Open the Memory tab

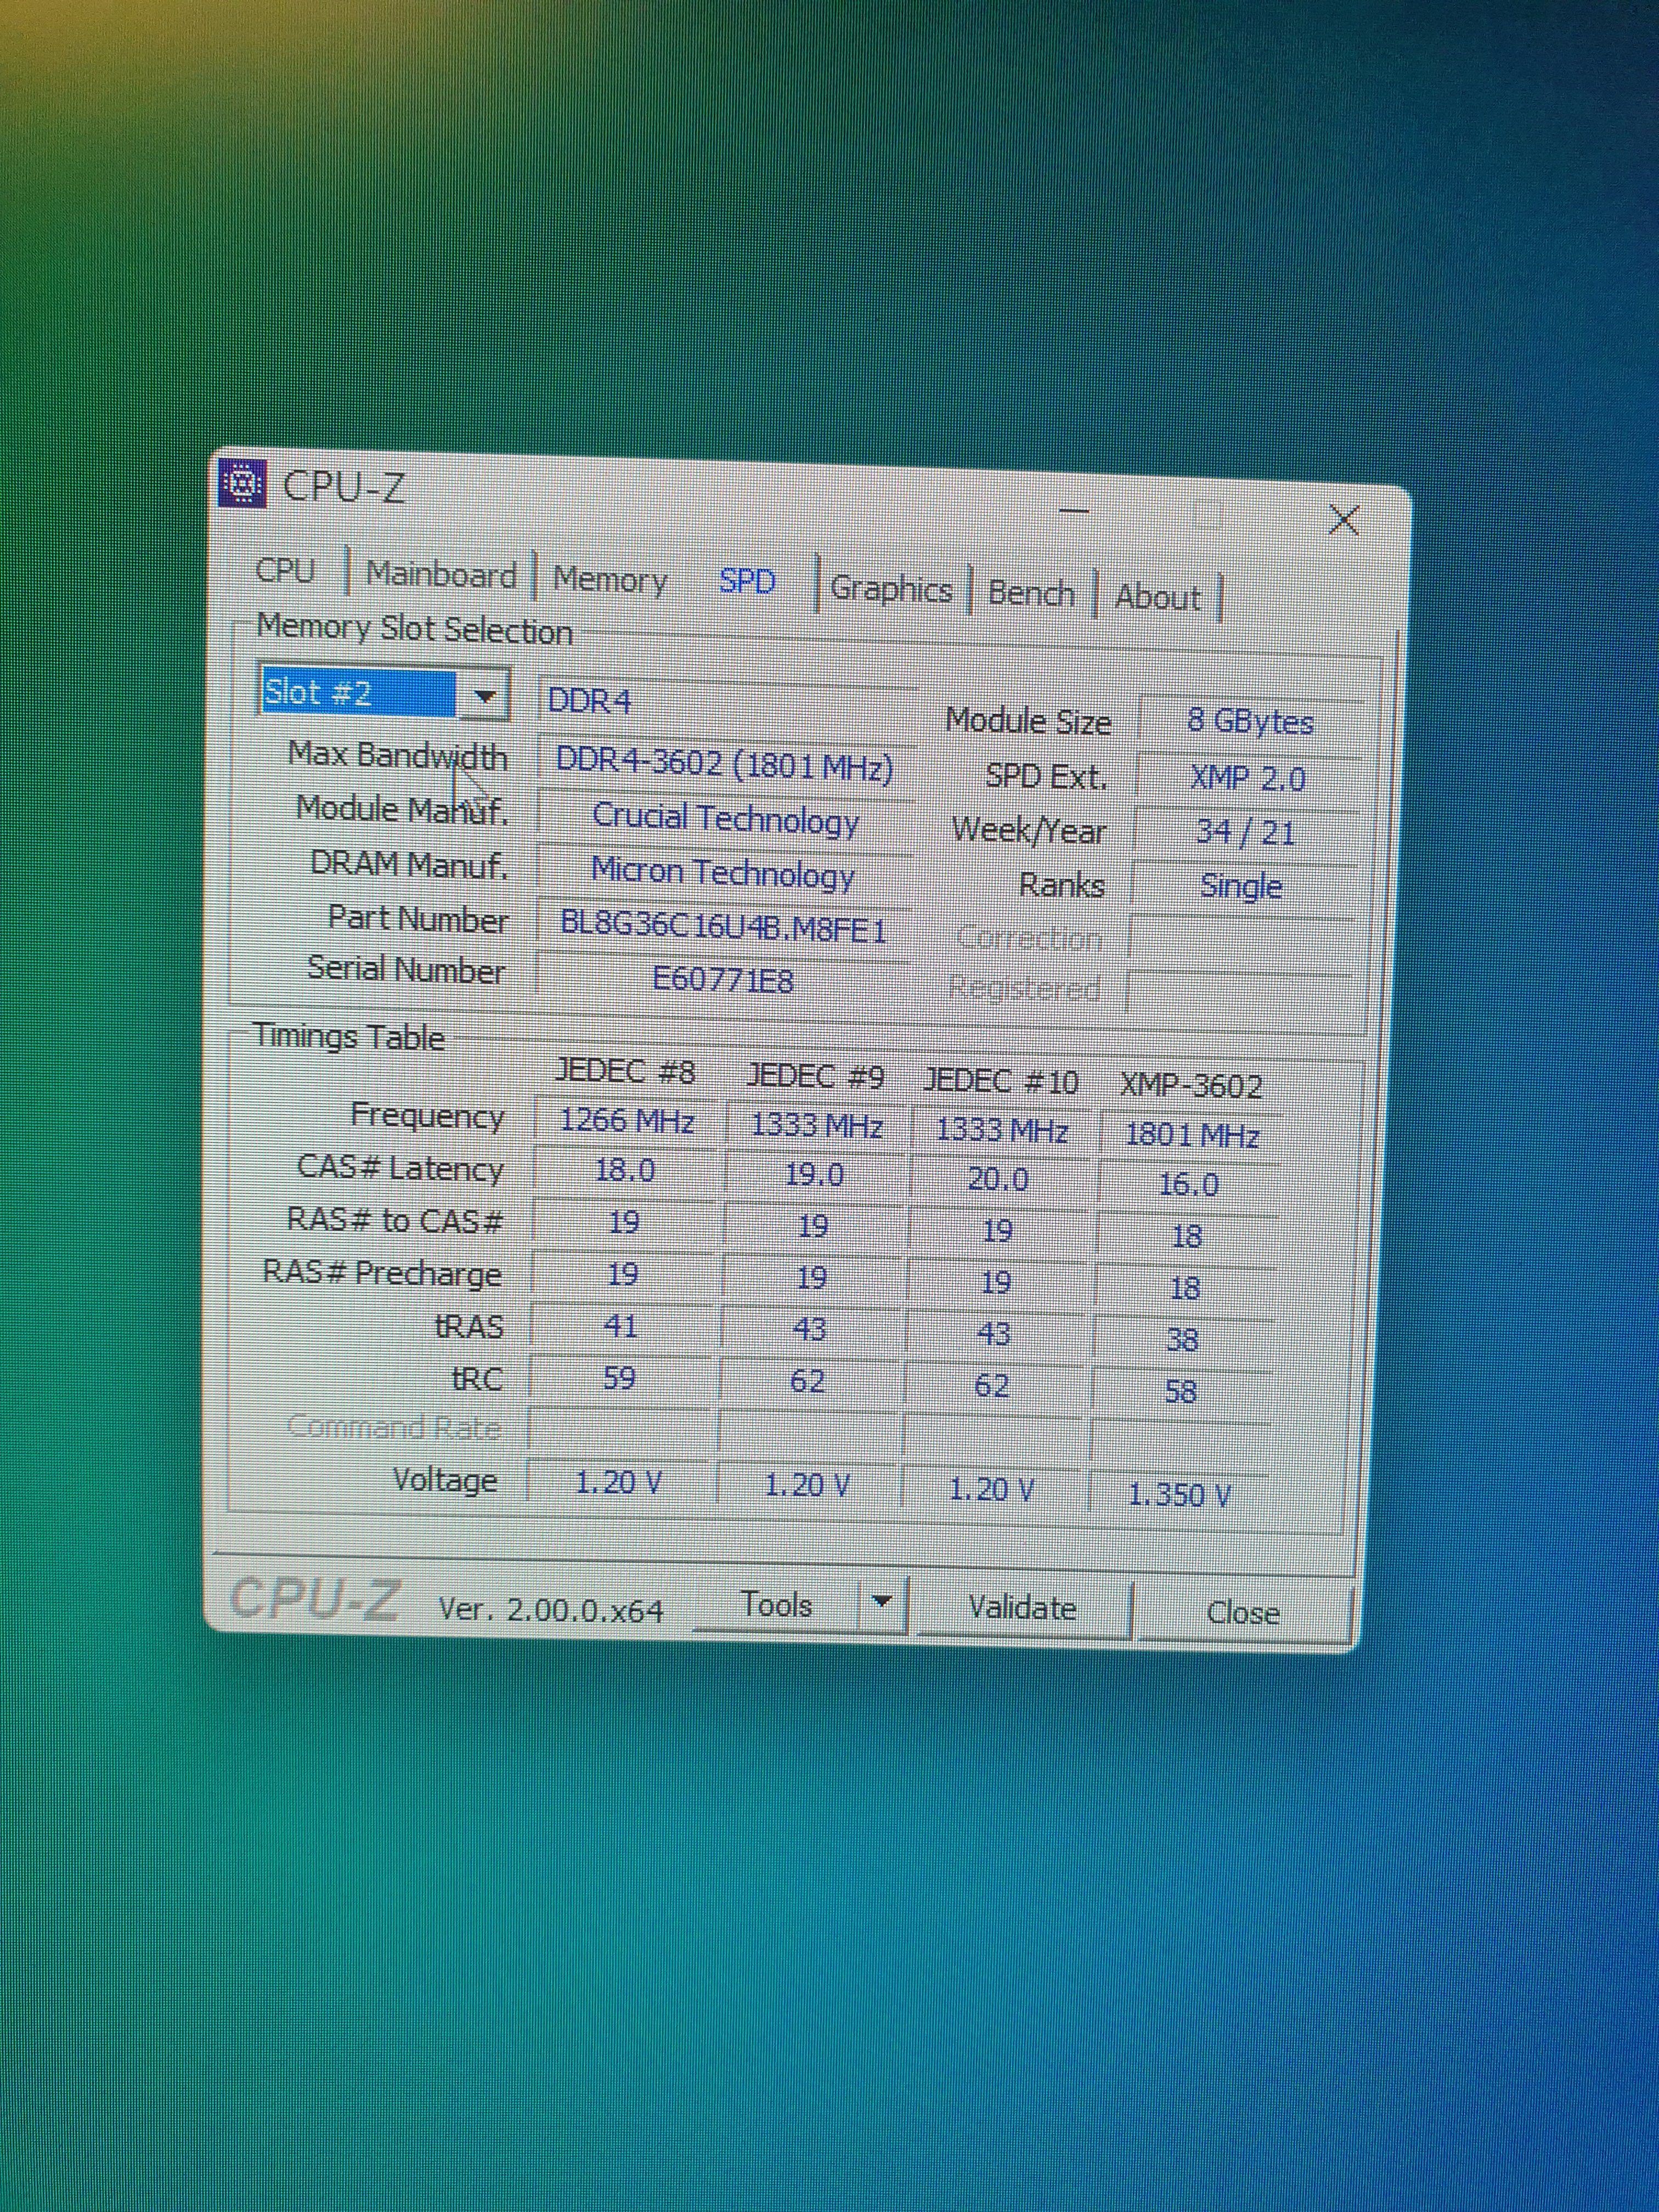coord(610,579)
